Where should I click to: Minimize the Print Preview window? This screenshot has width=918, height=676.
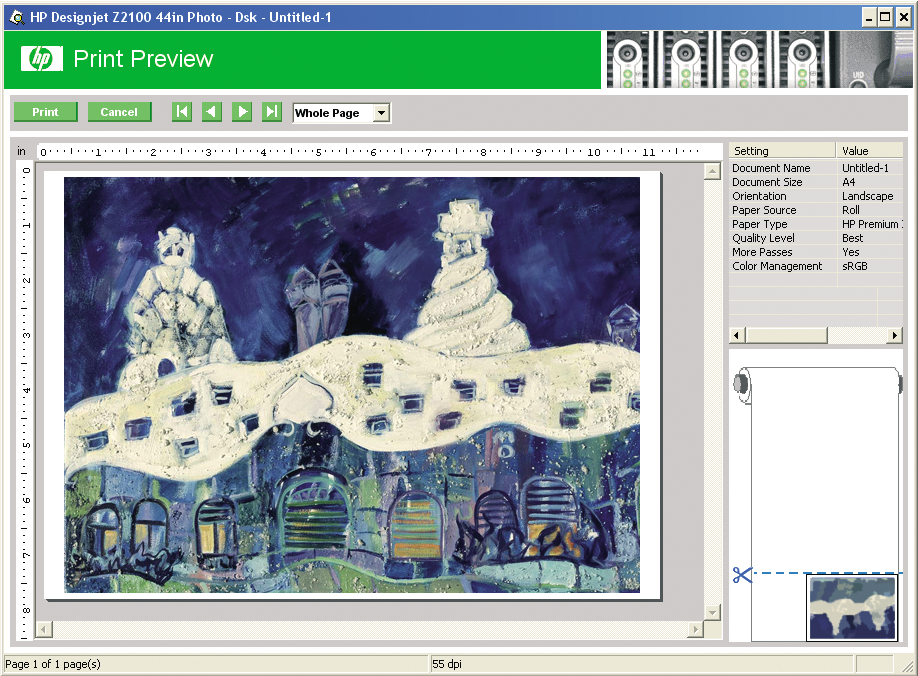[869, 18]
